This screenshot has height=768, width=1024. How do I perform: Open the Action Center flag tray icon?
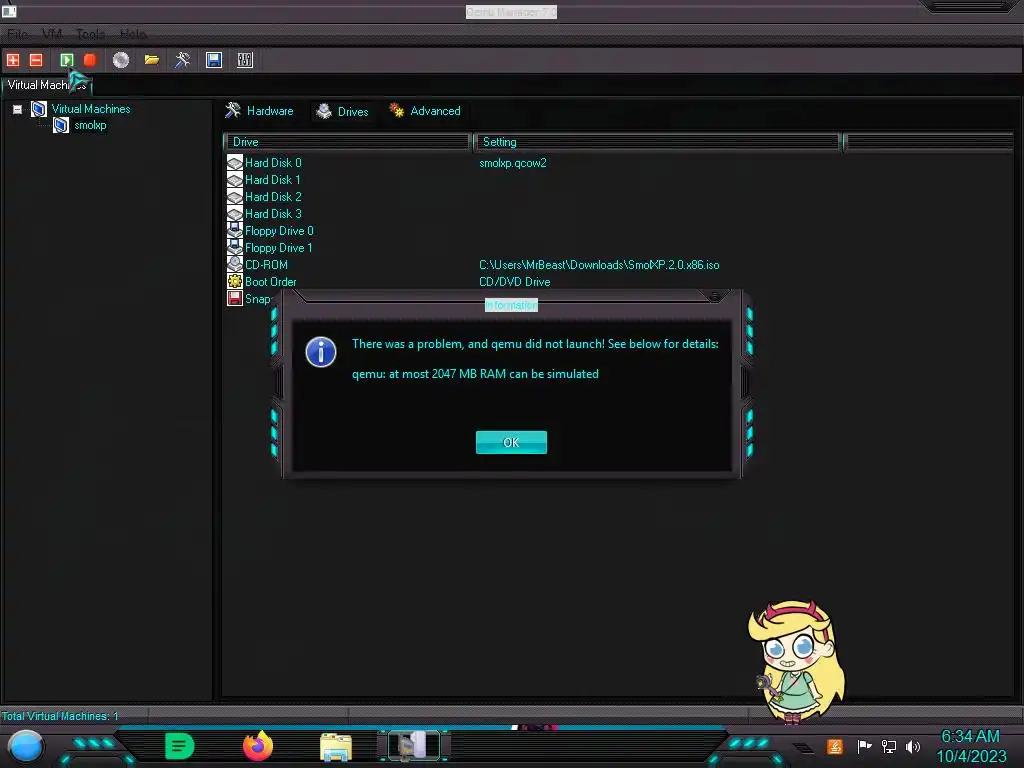point(864,746)
